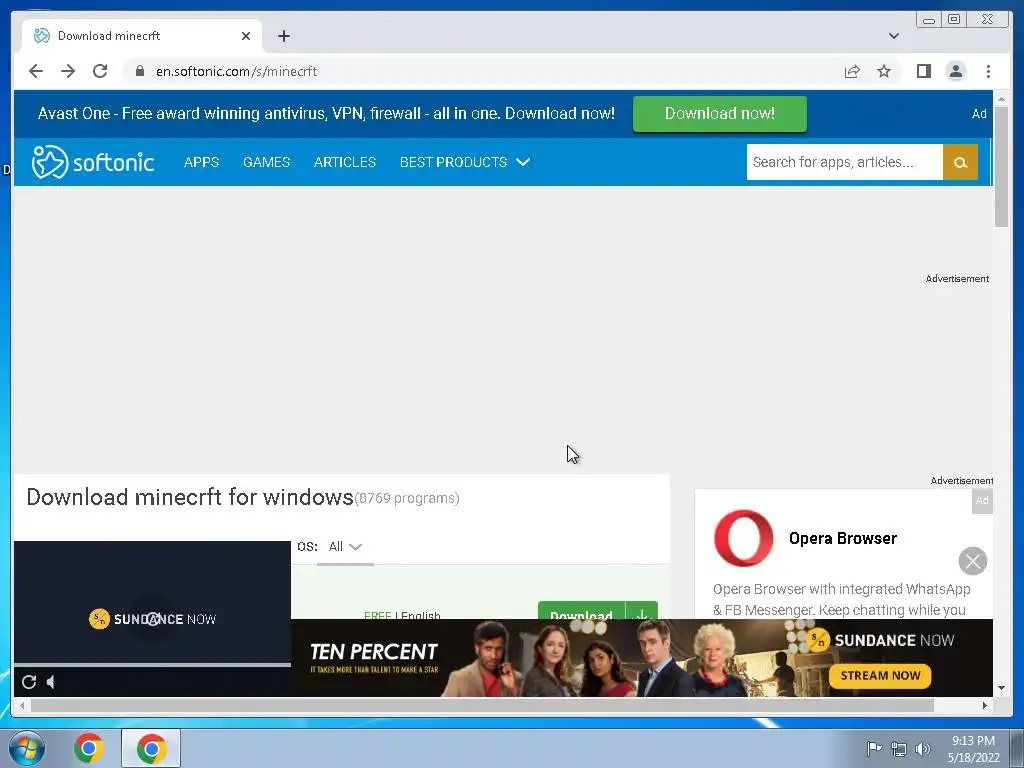Focus the Search for apps field
Image resolution: width=1024 pixels, height=768 pixels.
click(x=844, y=162)
